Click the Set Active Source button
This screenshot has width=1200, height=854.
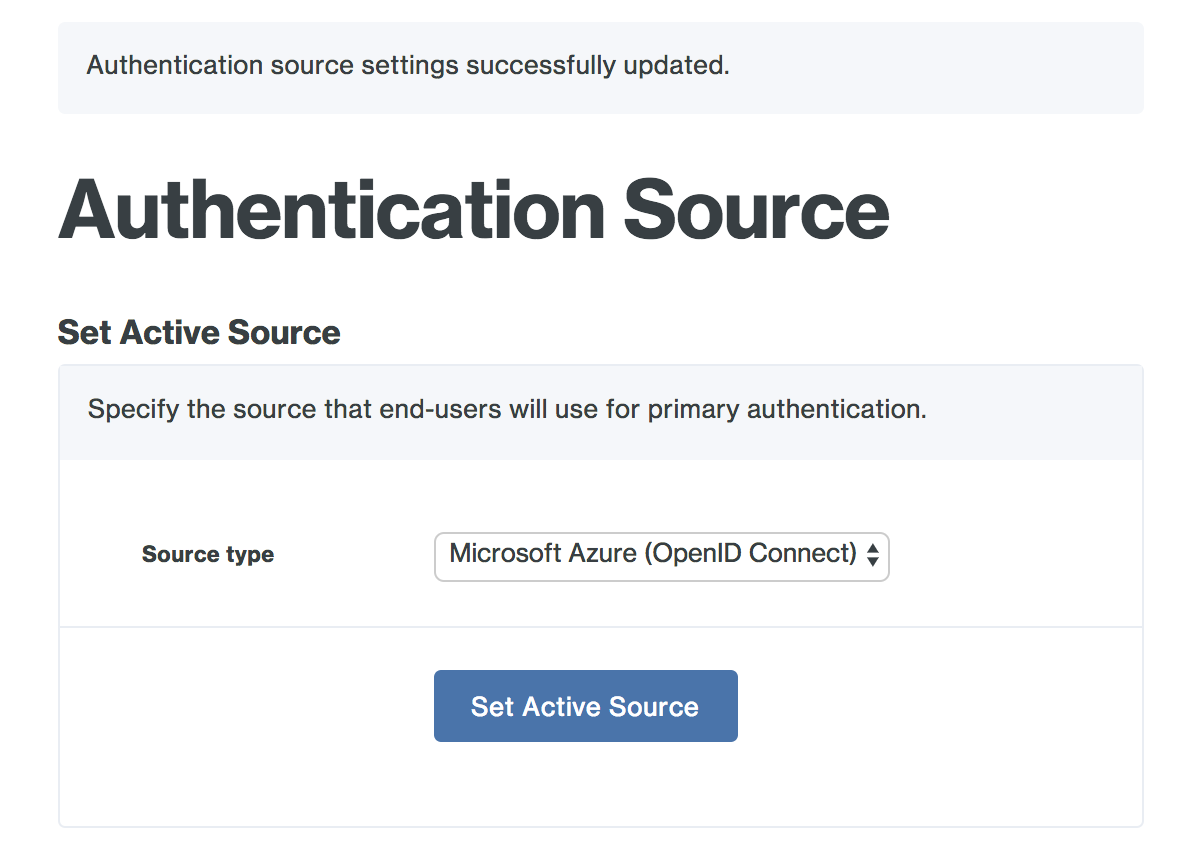(585, 706)
